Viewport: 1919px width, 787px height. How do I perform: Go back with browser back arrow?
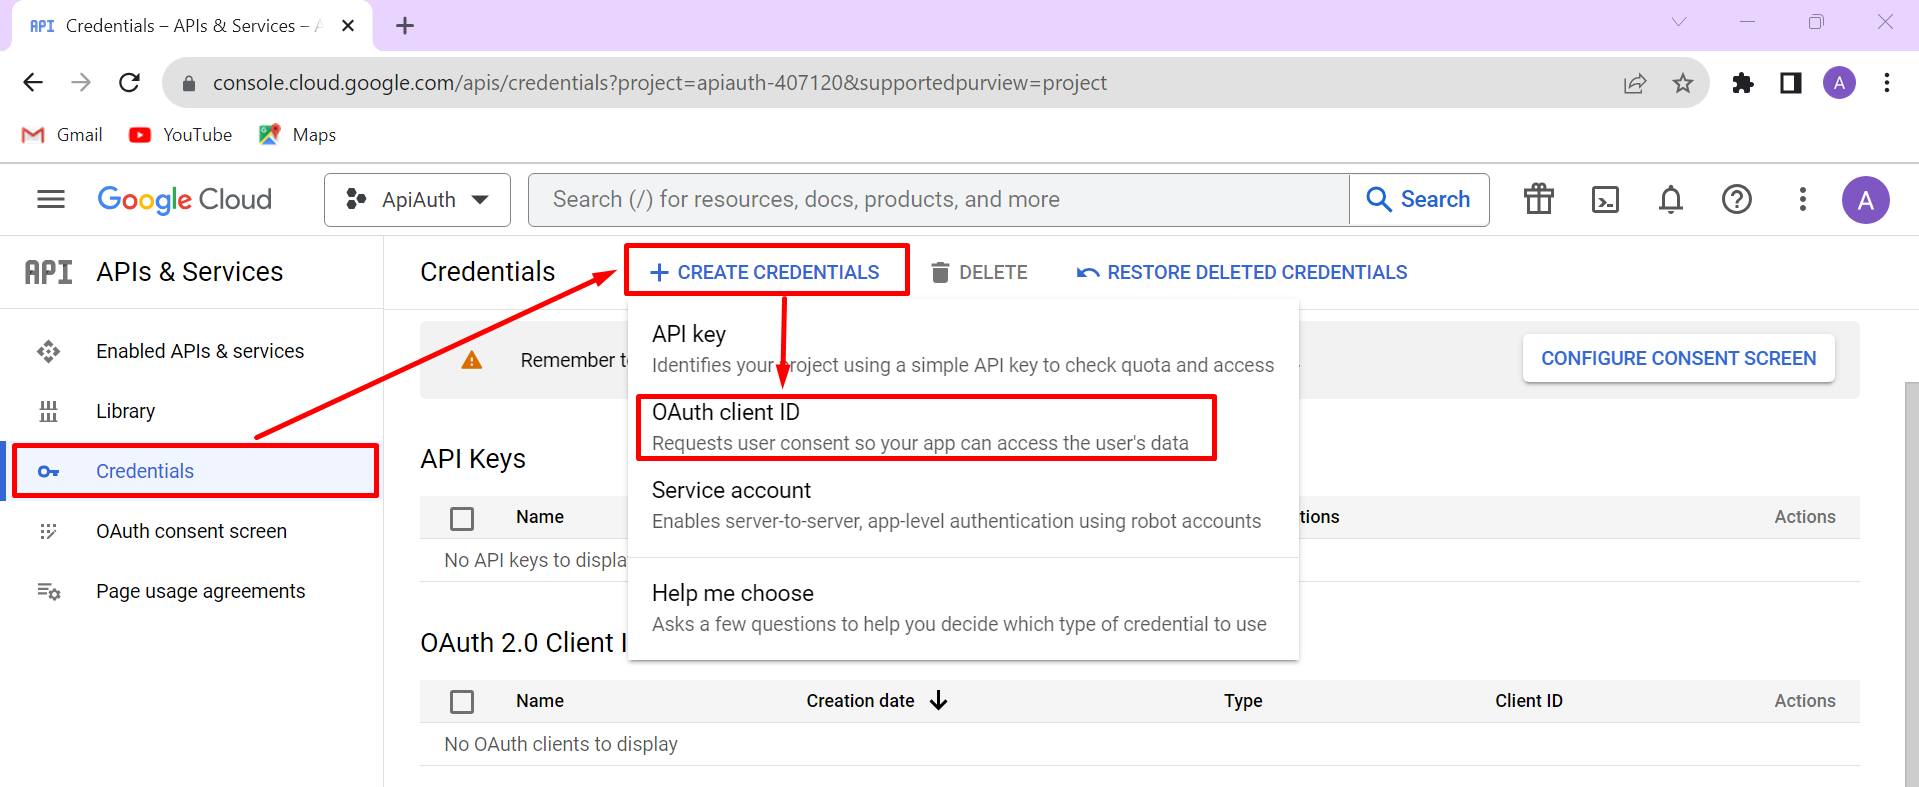[x=33, y=83]
